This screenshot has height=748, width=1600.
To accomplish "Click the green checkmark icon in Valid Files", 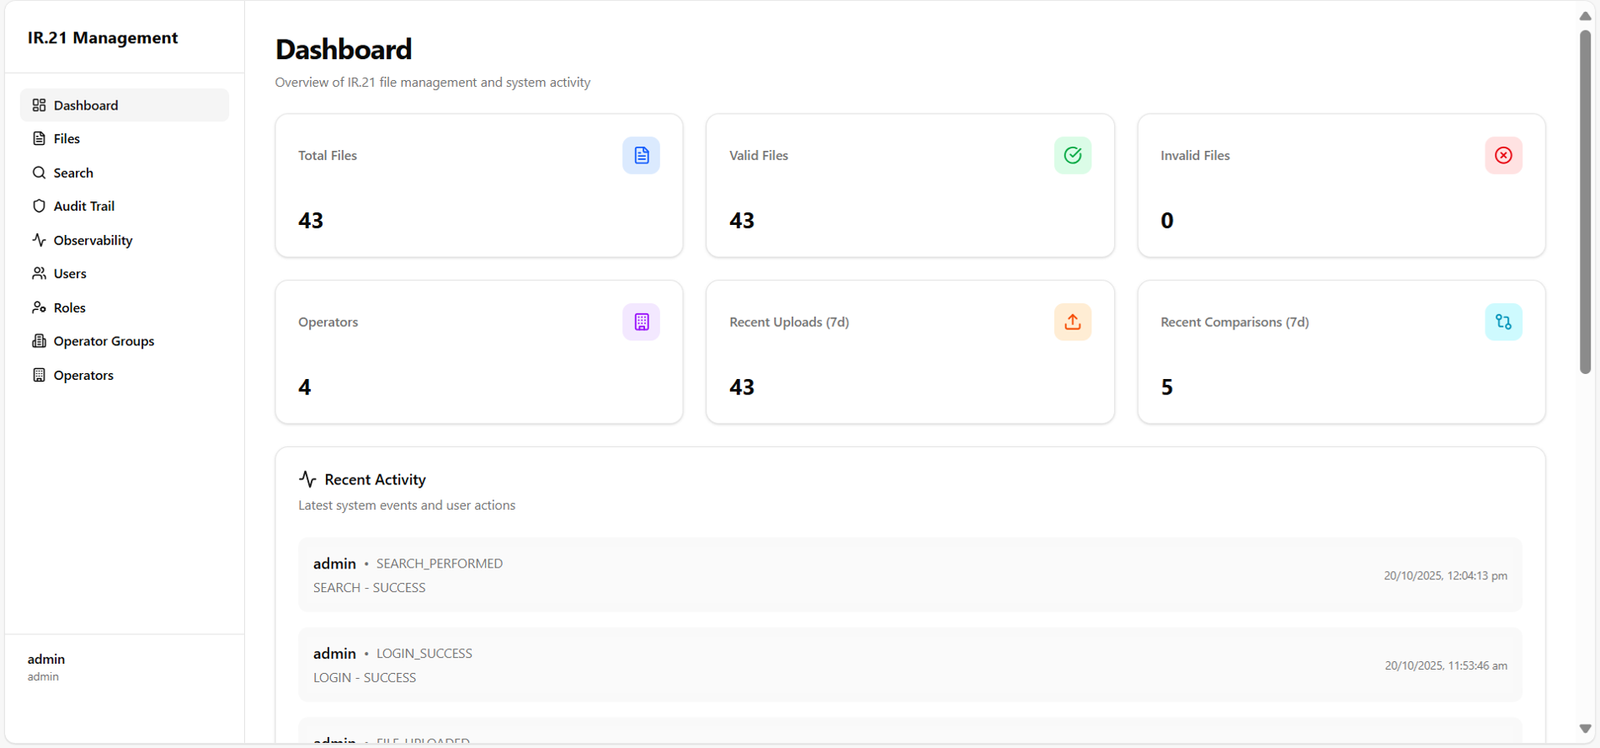I will (x=1072, y=156).
